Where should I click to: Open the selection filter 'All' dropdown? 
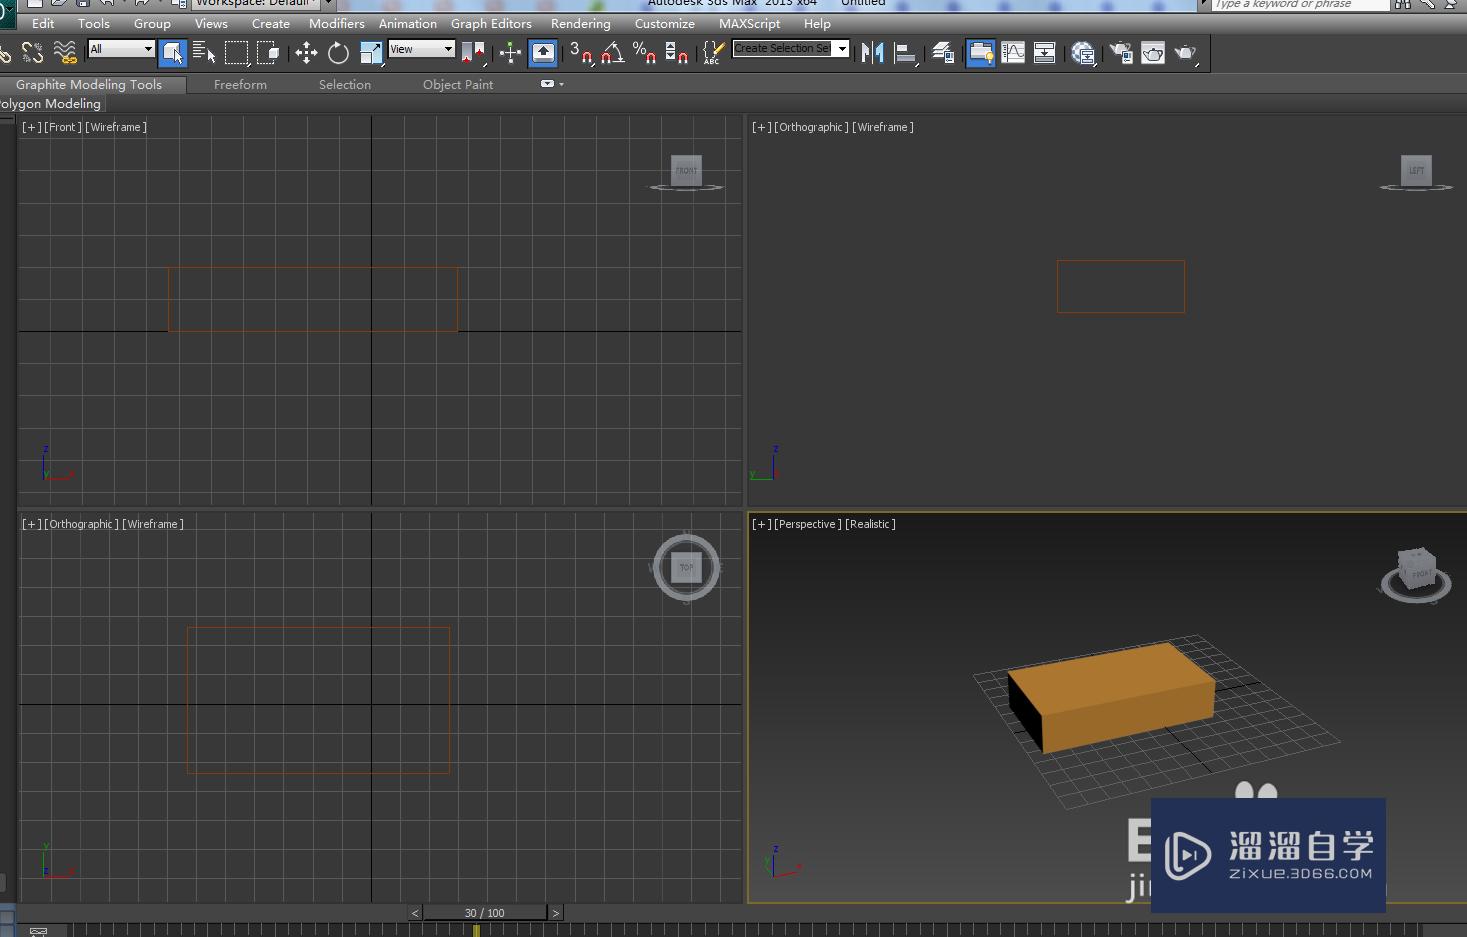[121, 49]
